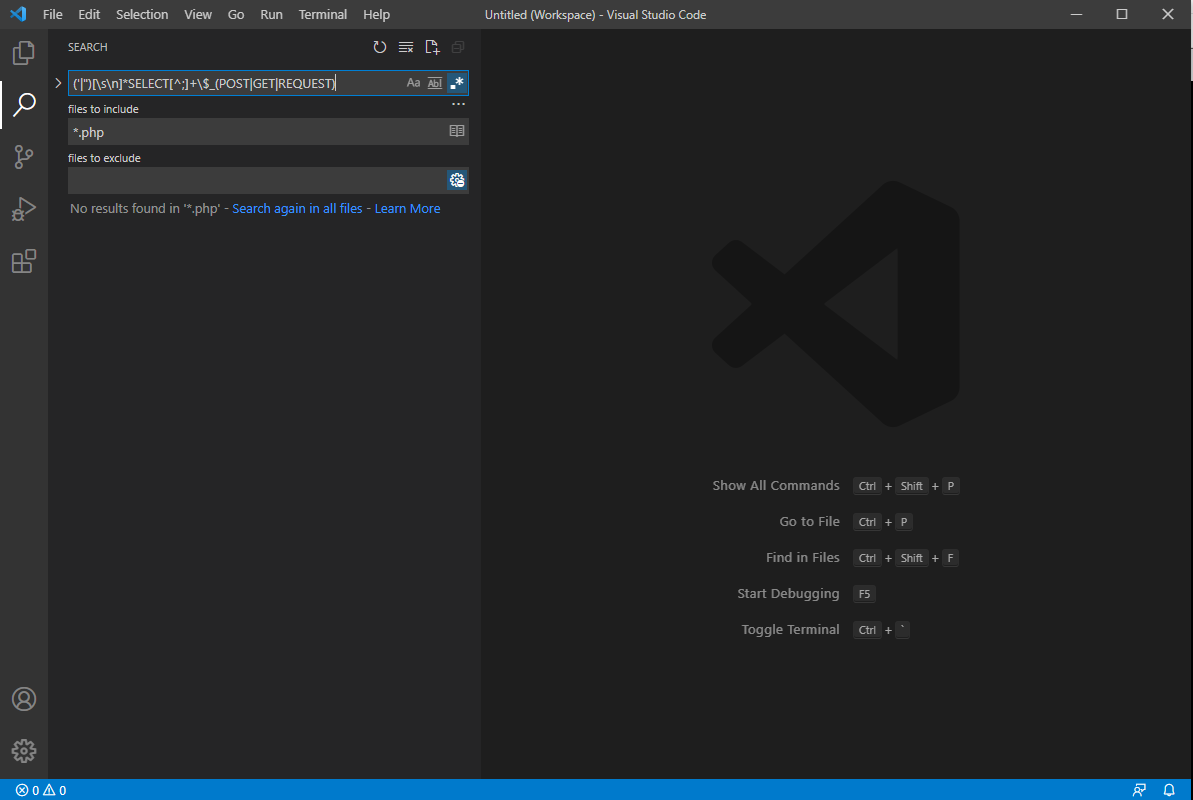This screenshot has height=800, width=1193.
Task: Open the notifications bell in status bar
Action: coord(1168,790)
